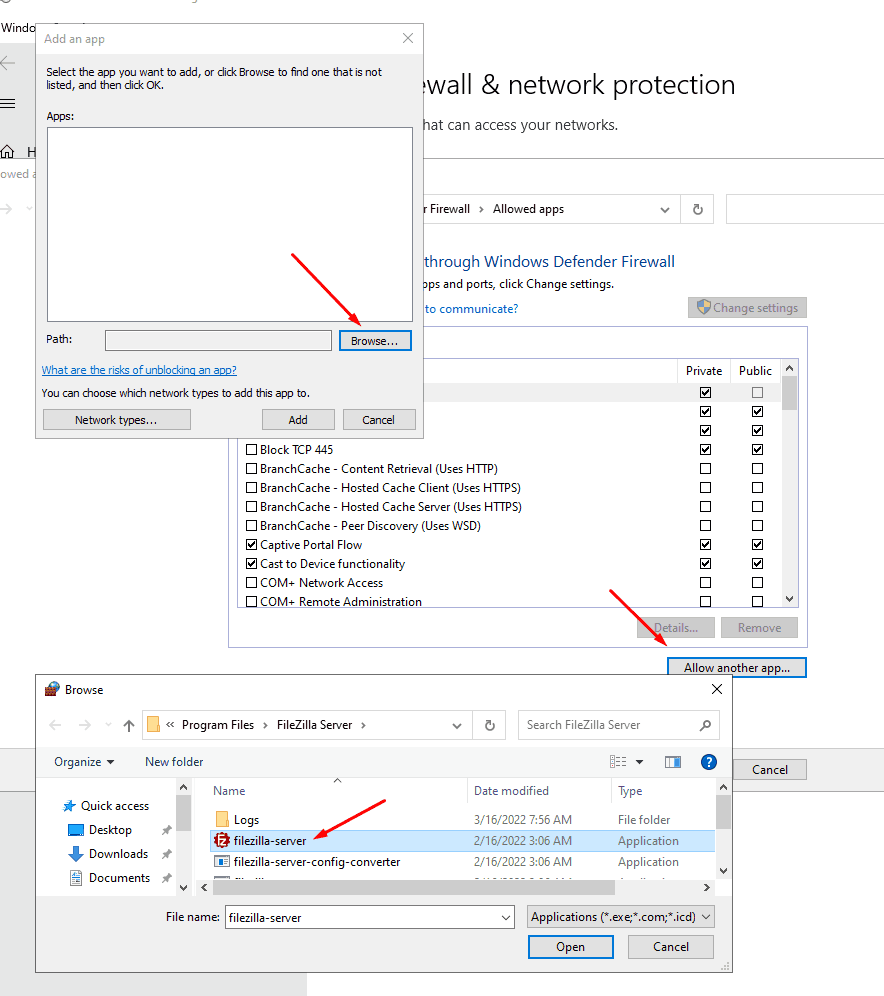Open the File name combo dropdown

coord(506,917)
